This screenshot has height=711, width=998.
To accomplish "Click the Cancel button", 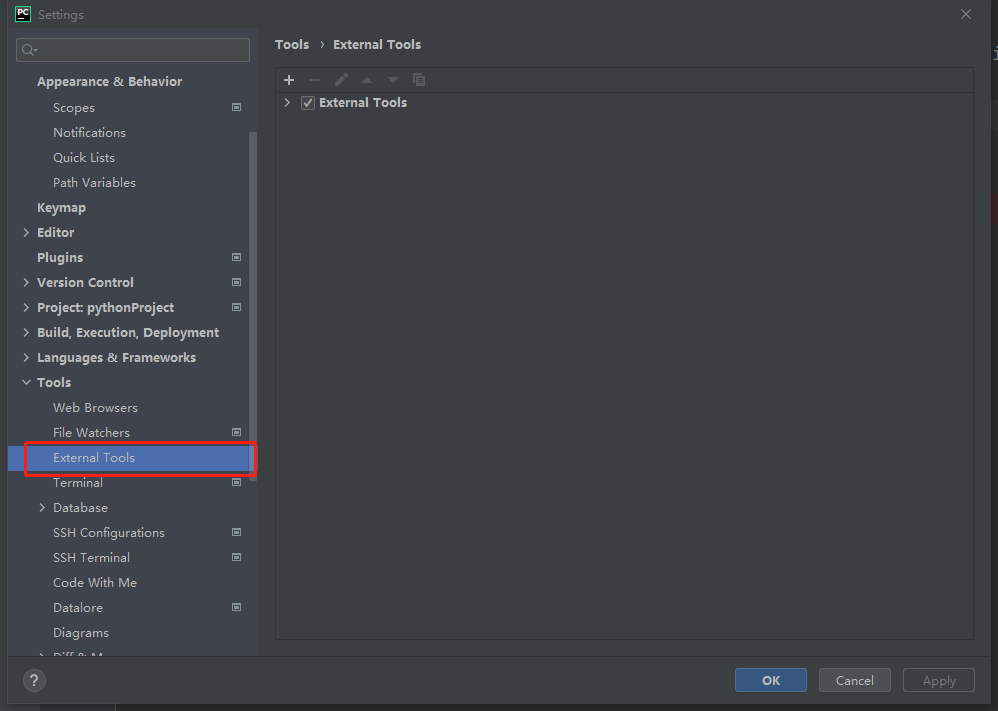I will (x=855, y=680).
